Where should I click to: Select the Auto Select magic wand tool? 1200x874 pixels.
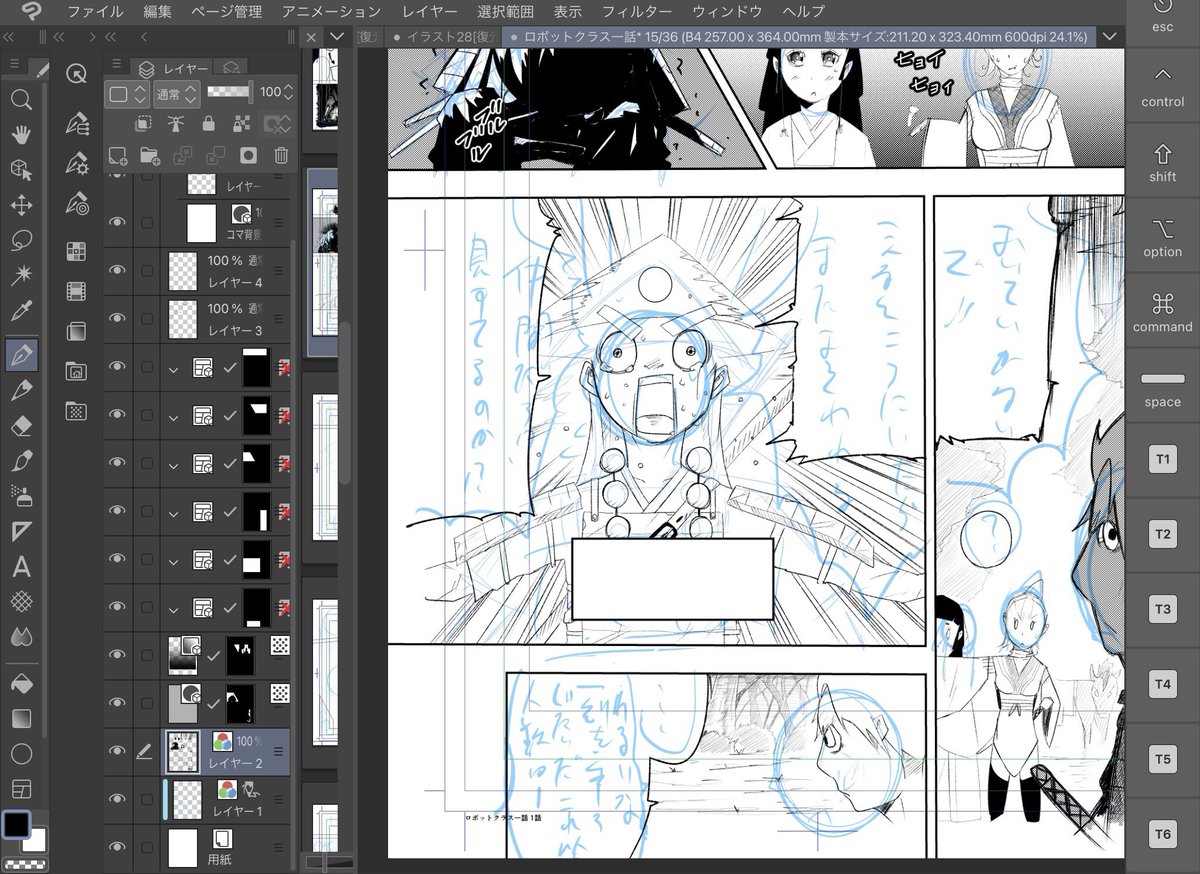[x=21, y=275]
